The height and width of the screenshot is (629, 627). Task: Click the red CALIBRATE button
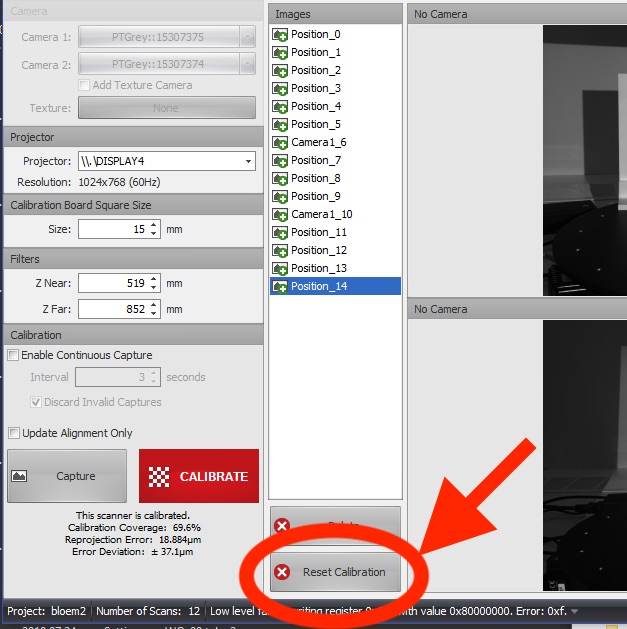(199, 477)
